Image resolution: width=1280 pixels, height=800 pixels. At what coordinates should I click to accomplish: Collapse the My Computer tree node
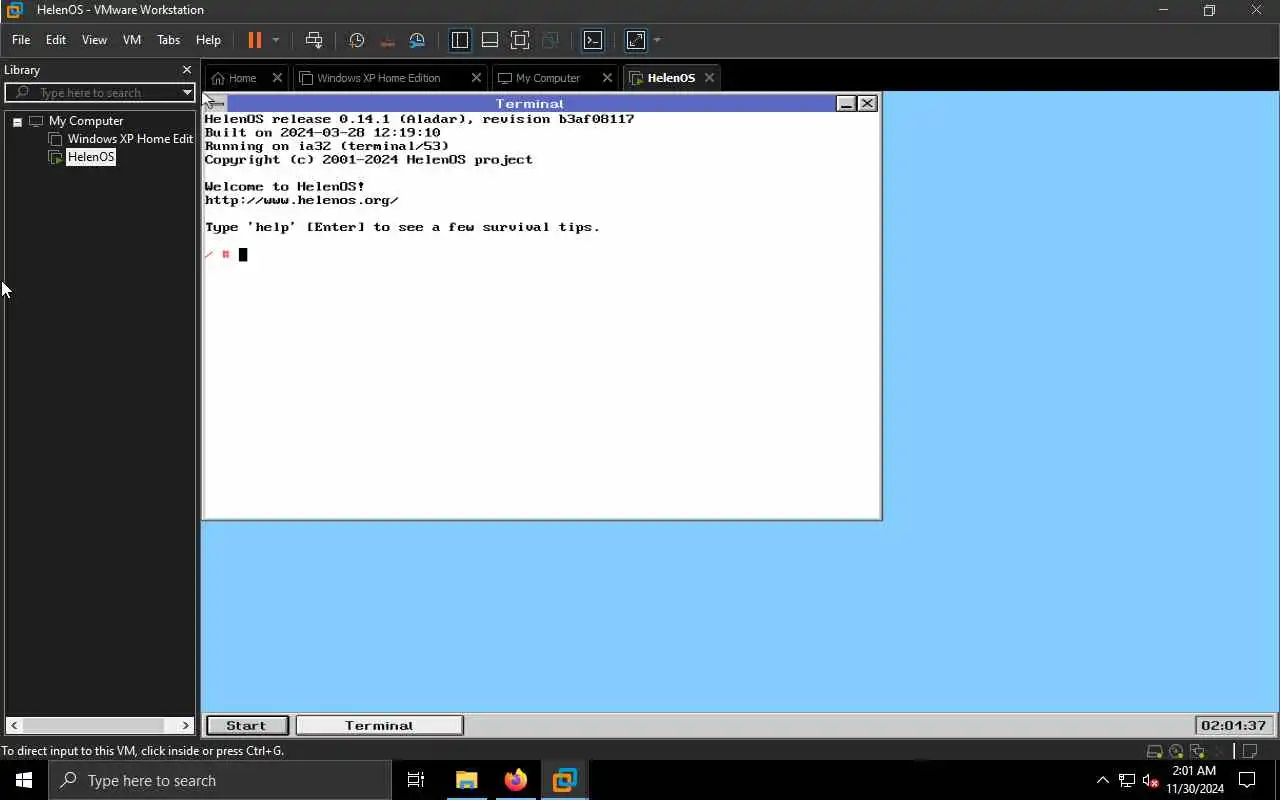[17, 121]
